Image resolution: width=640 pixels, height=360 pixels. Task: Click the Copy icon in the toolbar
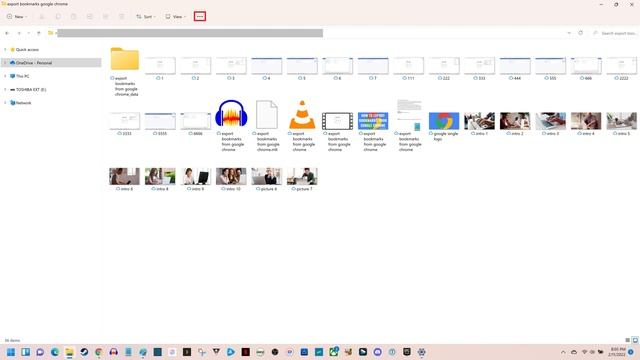(x=58, y=17)
